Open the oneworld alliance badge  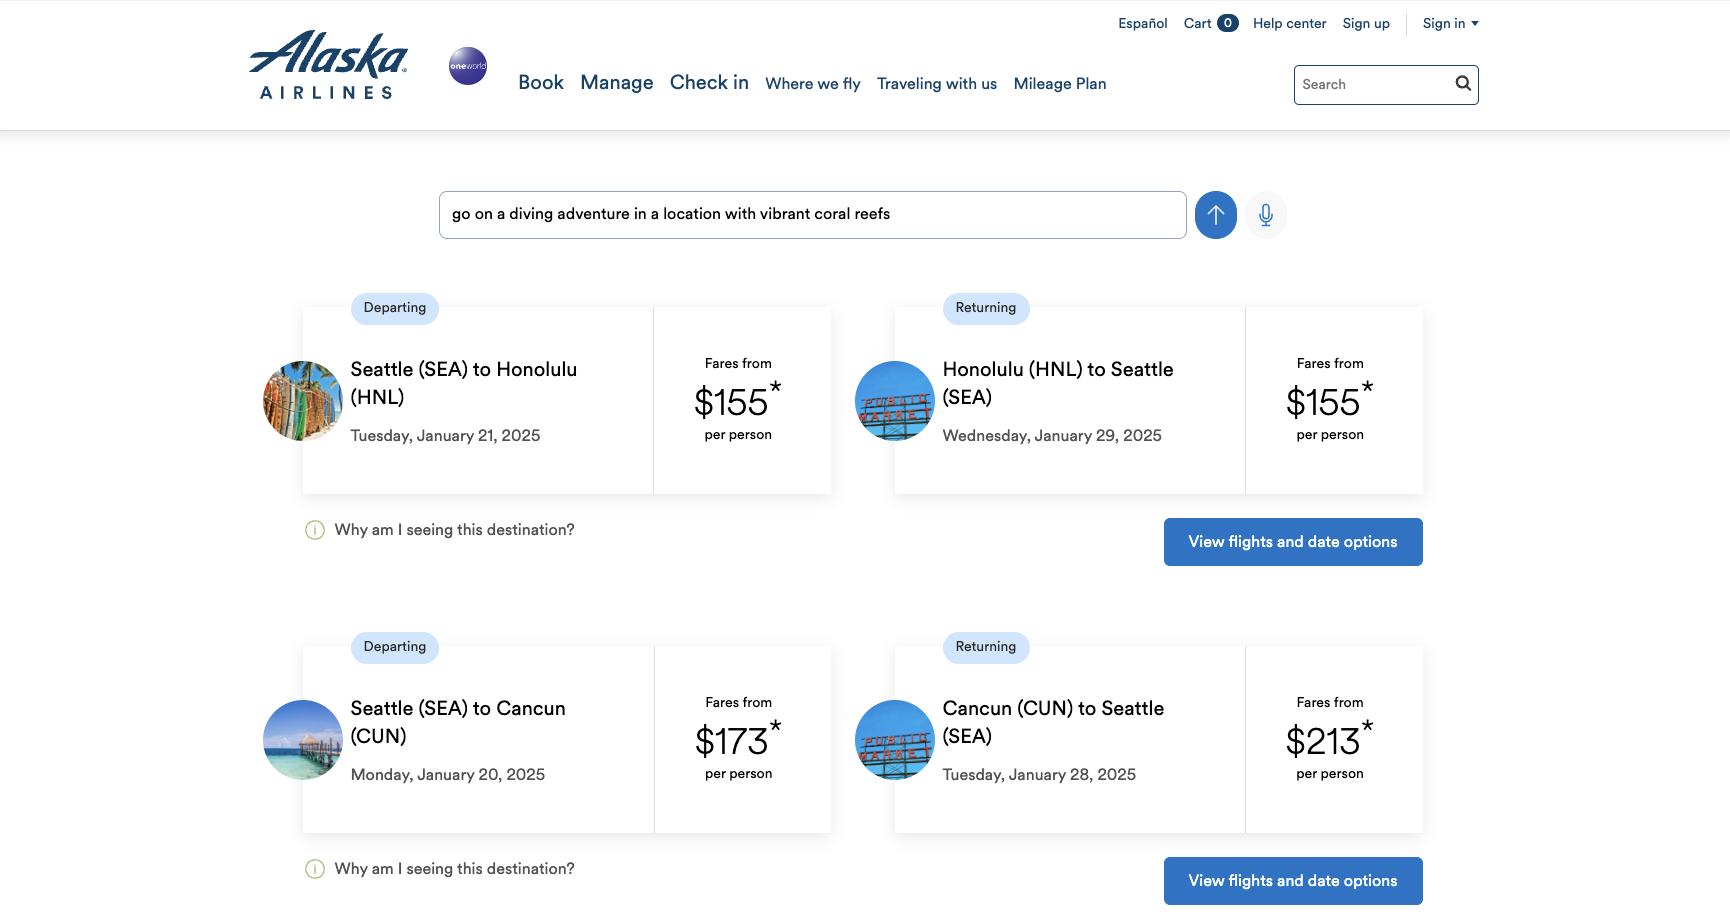(468, 66)
